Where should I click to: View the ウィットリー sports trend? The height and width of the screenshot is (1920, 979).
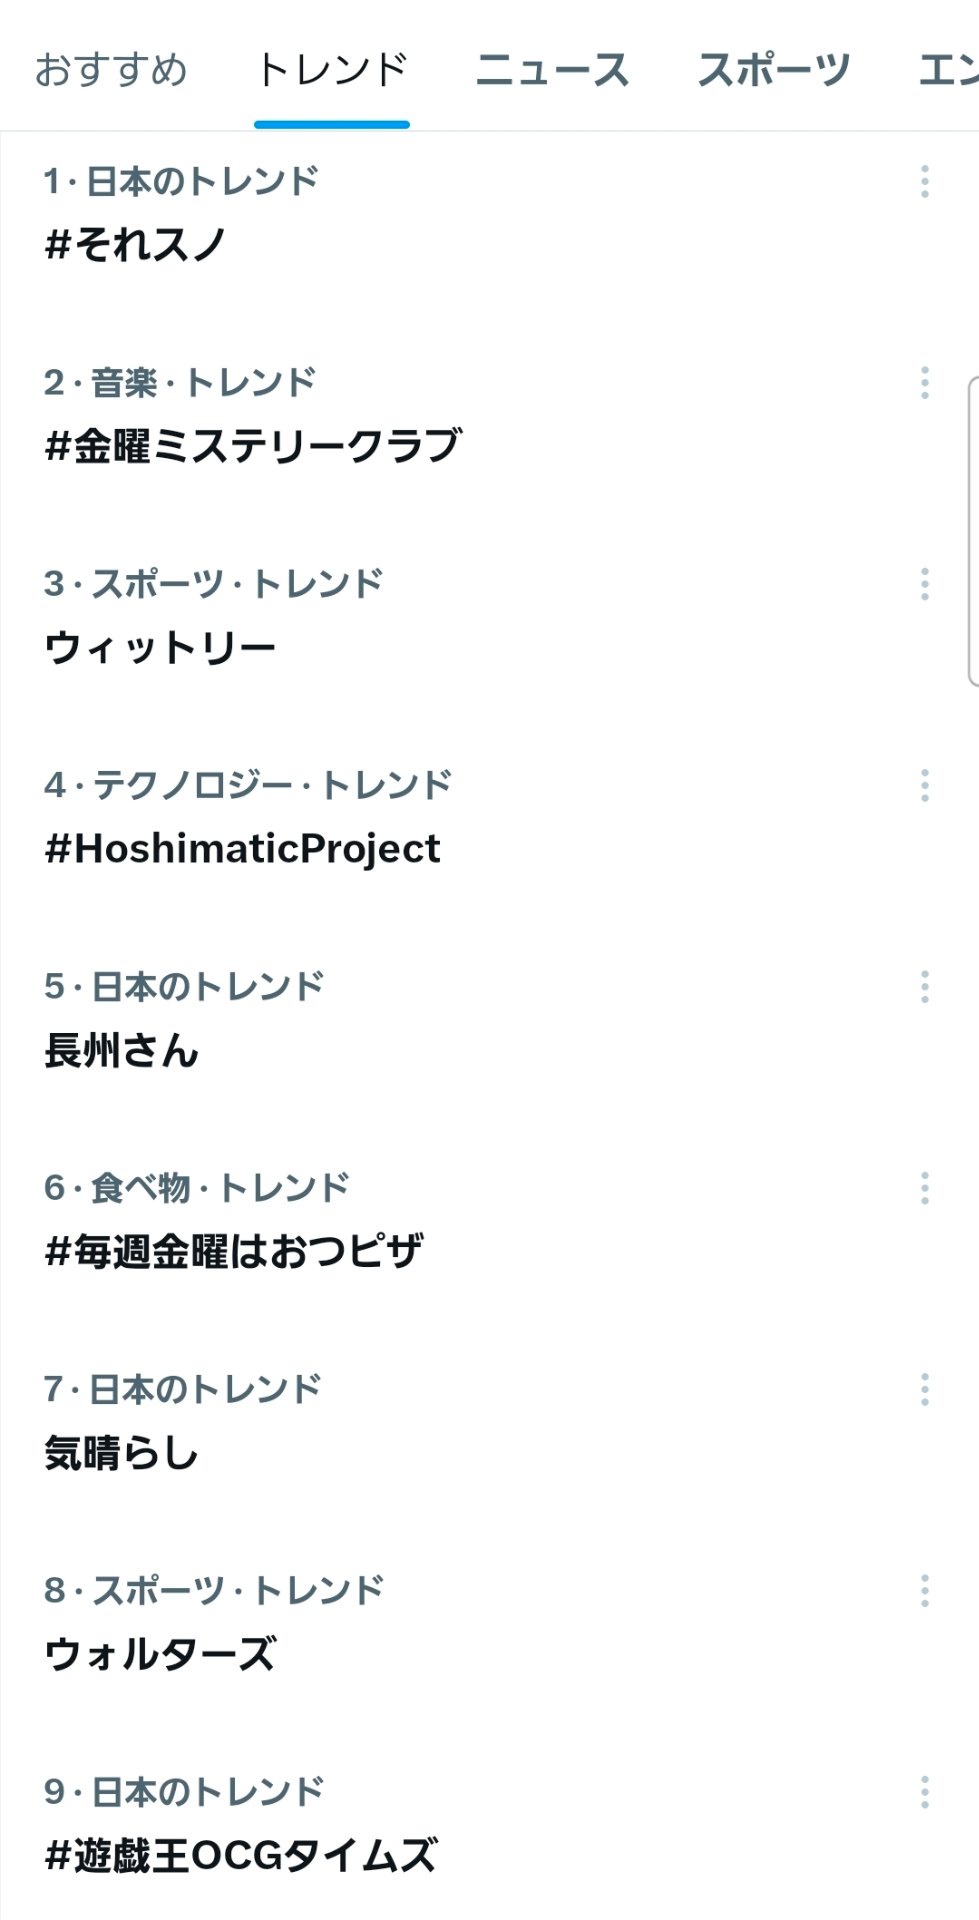160,648
